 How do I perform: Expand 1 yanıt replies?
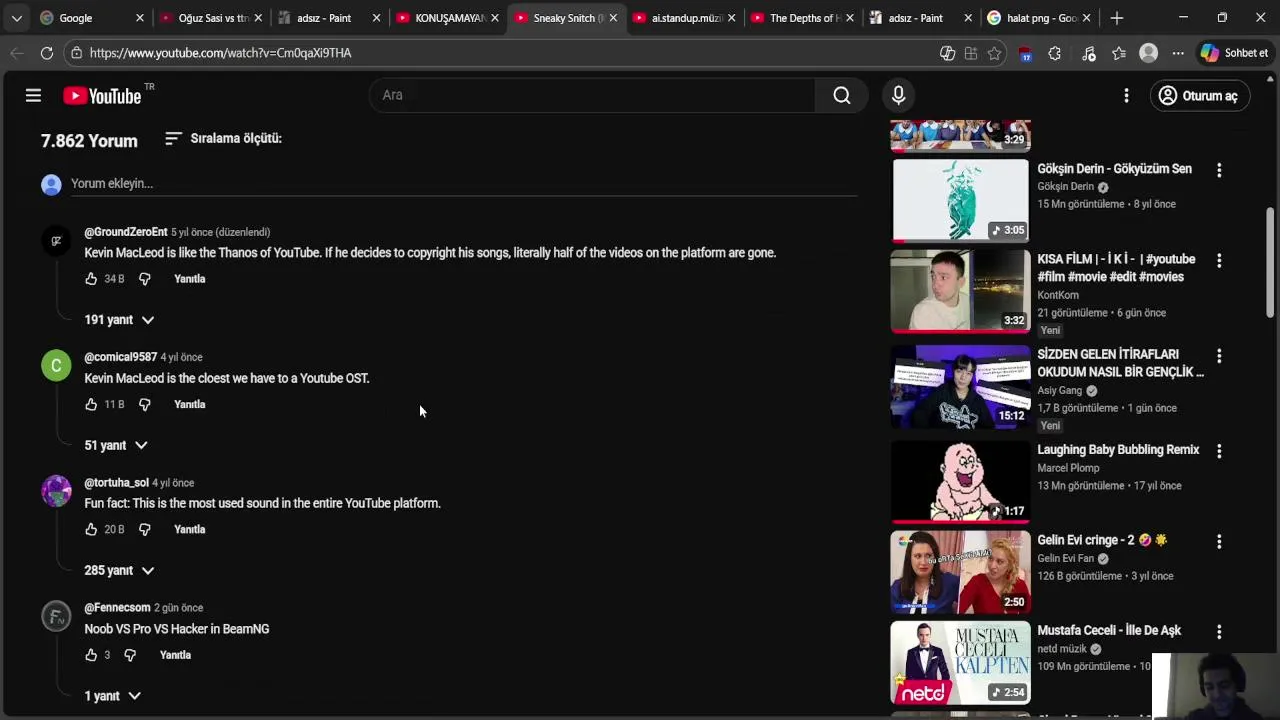112,696
